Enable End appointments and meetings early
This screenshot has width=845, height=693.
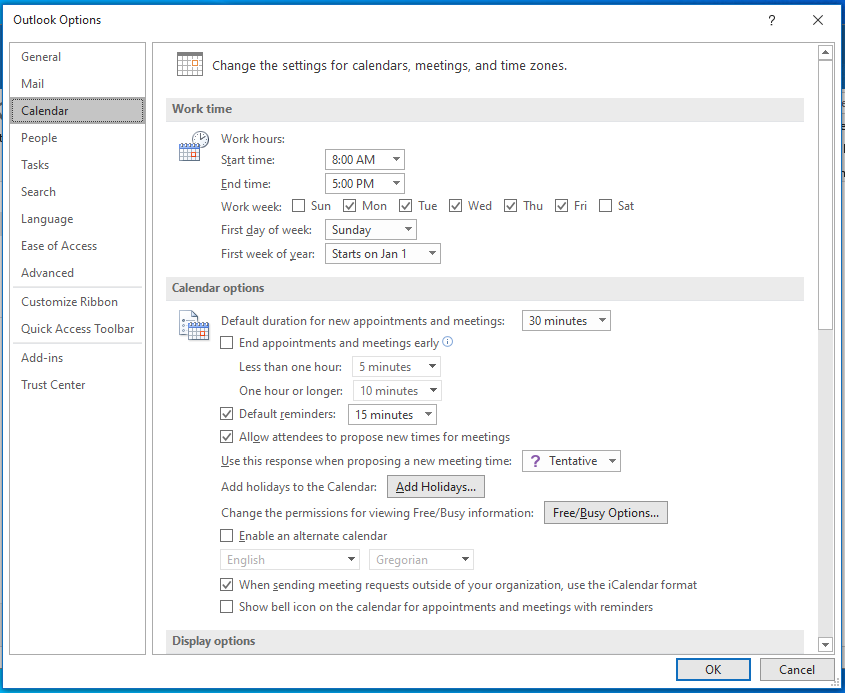coord(227,343)
